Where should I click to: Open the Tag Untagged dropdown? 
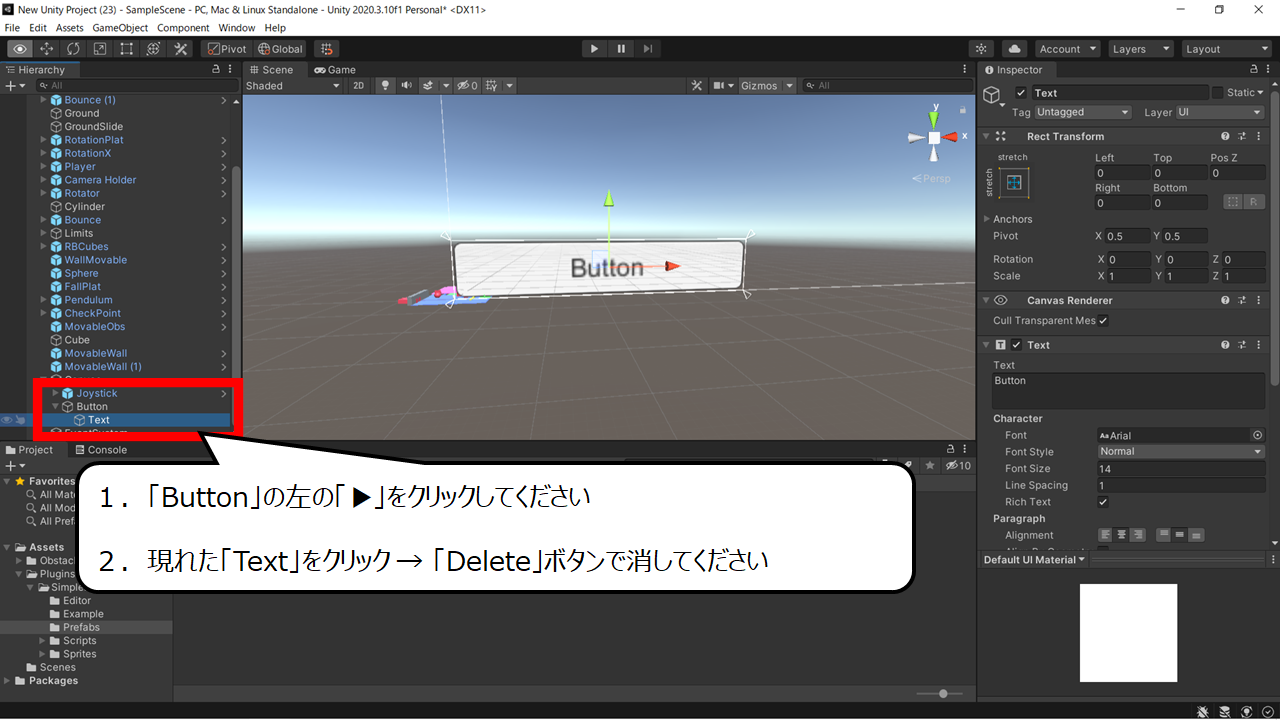pyautogui.click(x=1083, y=113)
